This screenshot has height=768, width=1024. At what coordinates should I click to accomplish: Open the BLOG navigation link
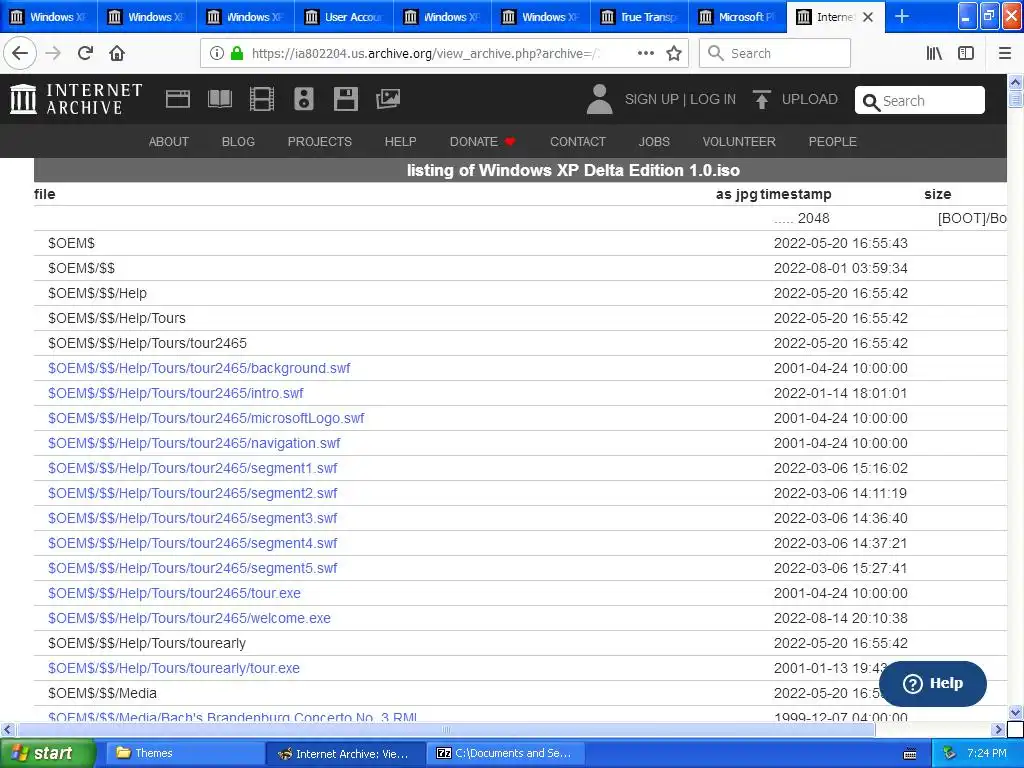tap(238, 141)
